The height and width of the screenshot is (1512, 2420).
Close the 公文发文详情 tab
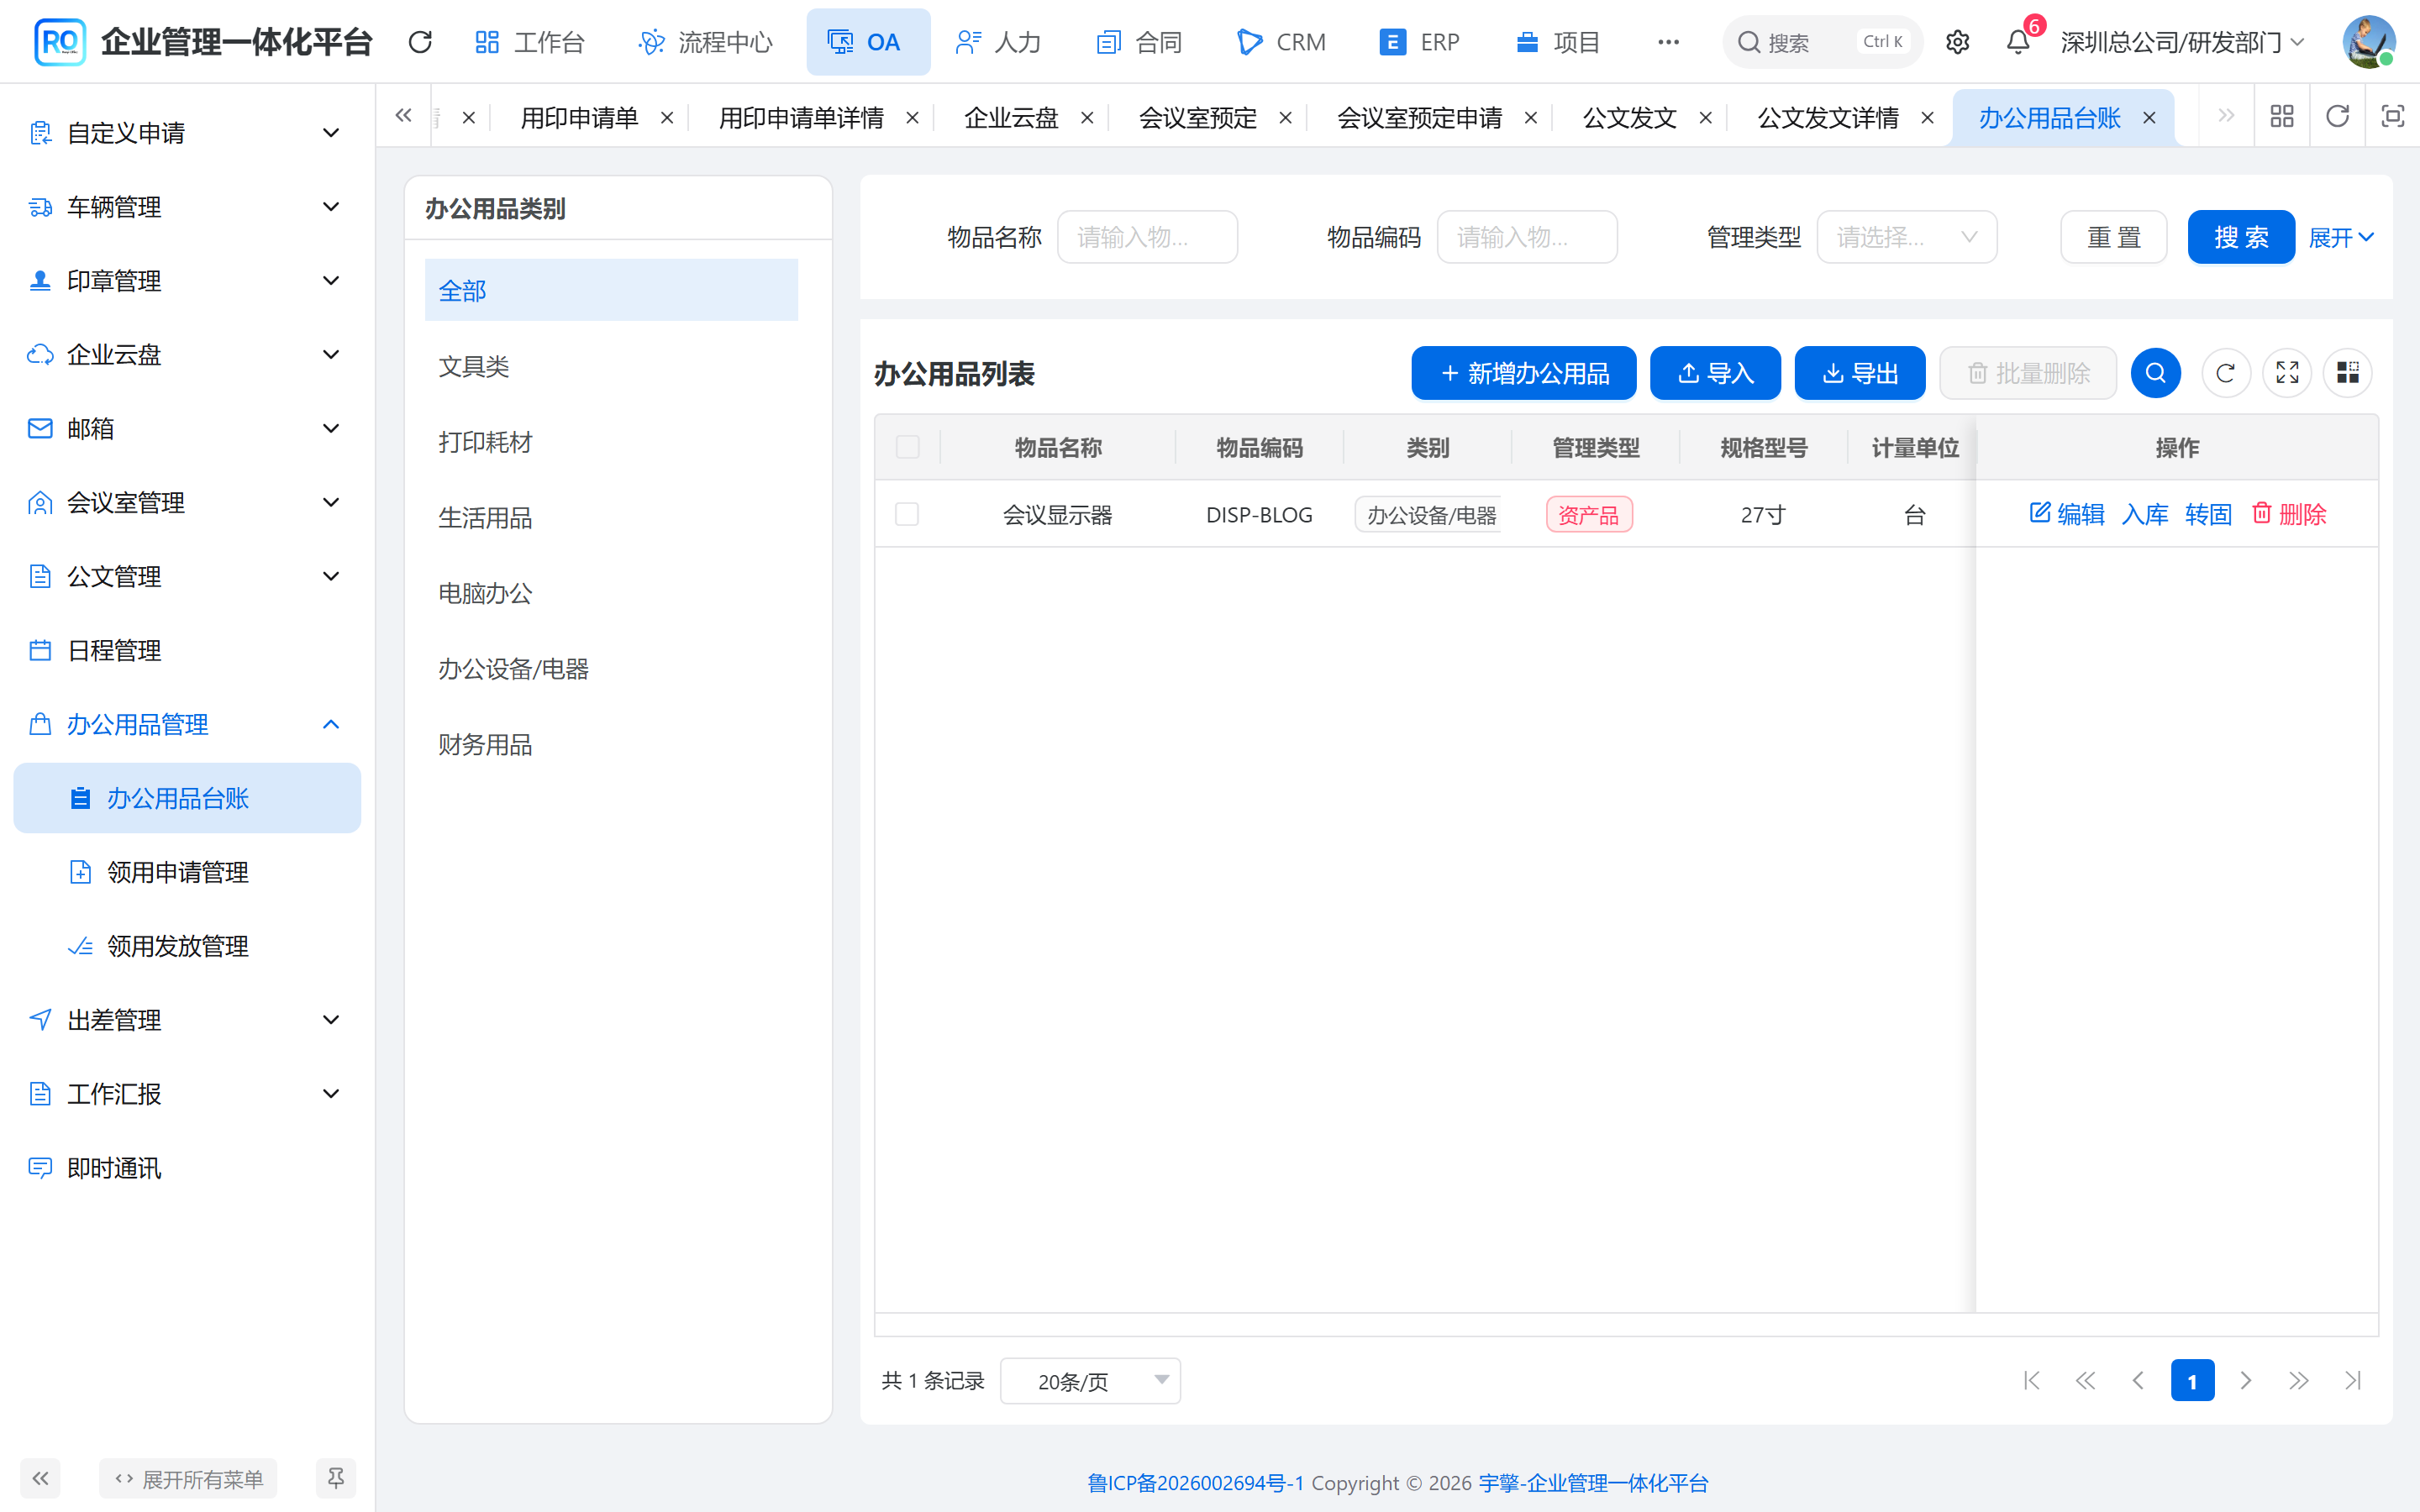[1927, 118]
